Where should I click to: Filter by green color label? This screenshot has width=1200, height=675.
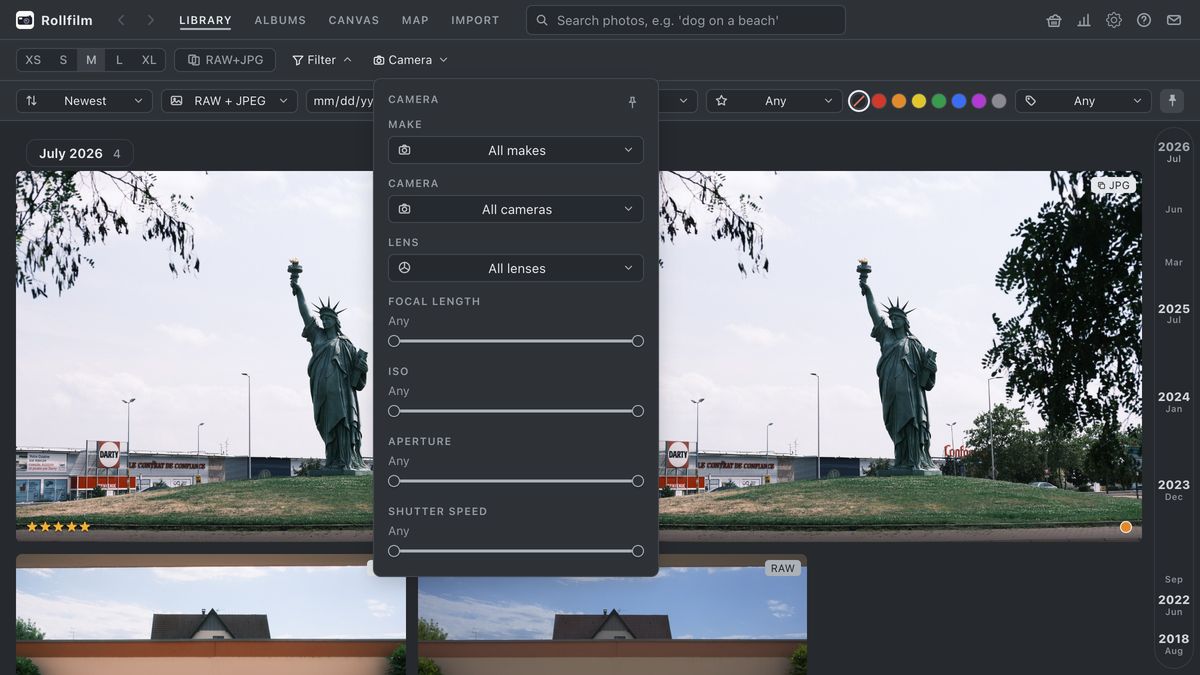[x=939, y=101]
